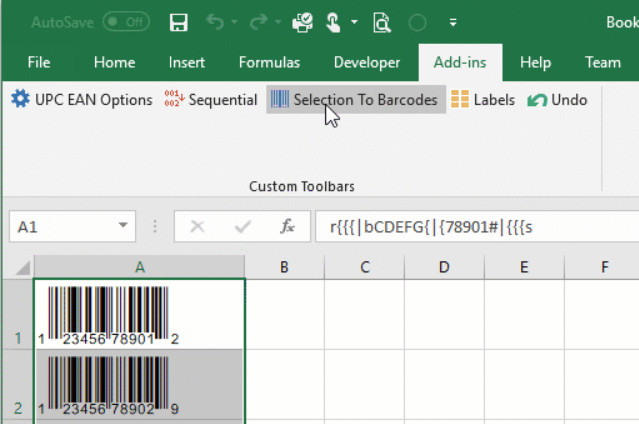Image resolution: width=639 pixels, height=424 pixels.
Task: Click the Cancel X in formula bar
Action: 198,227
